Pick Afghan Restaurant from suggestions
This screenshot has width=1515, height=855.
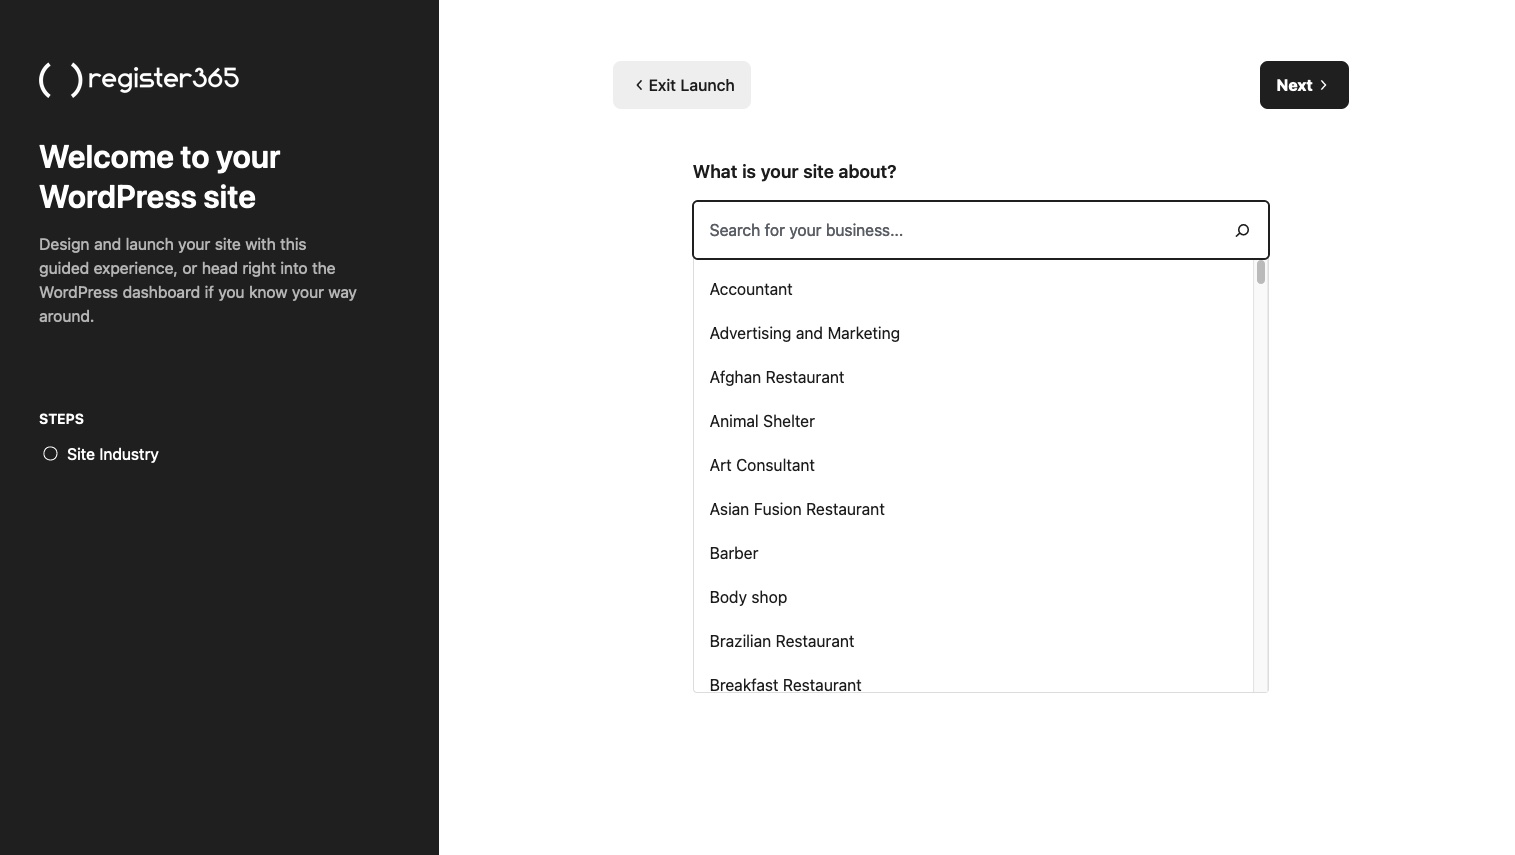(x=777, y=377)
